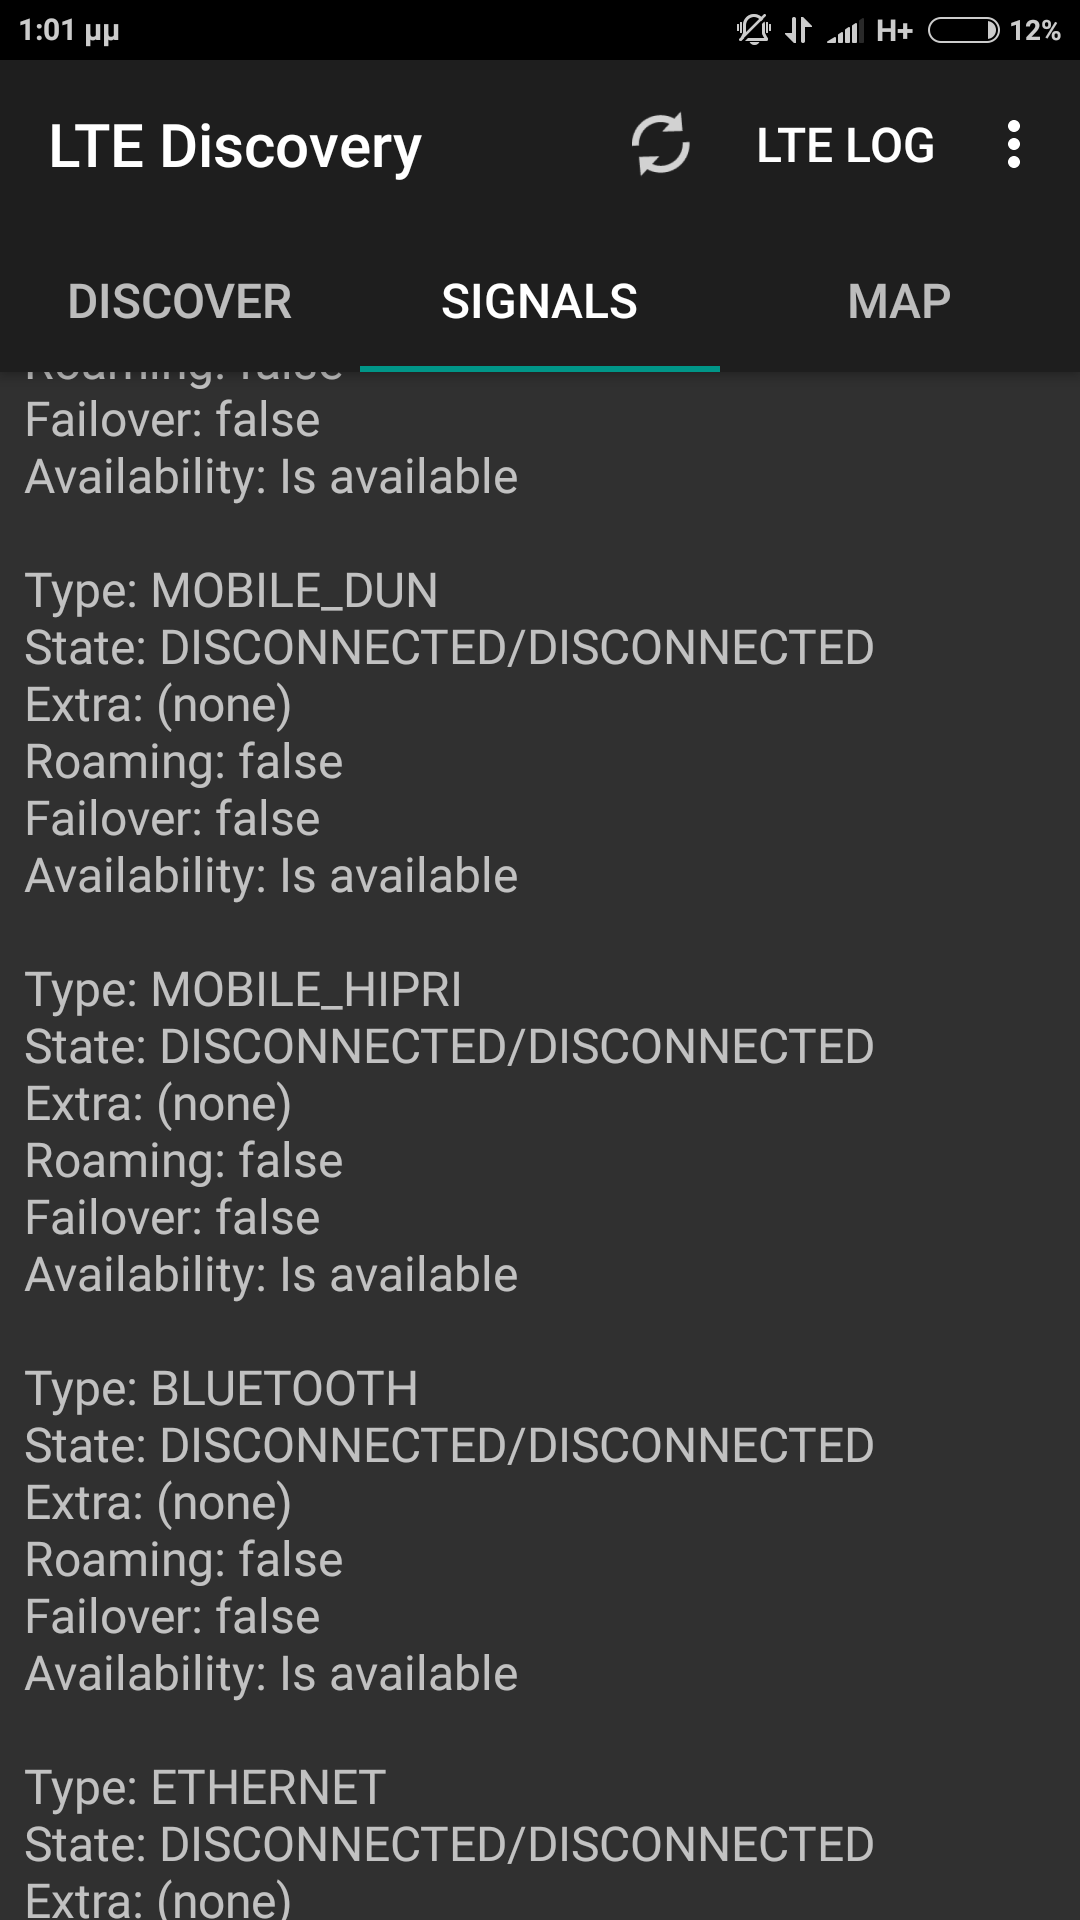Open the LTE LOG
Viewport: 1080px width, 1920px height.
pyautogui.click(x=845, y=146)
